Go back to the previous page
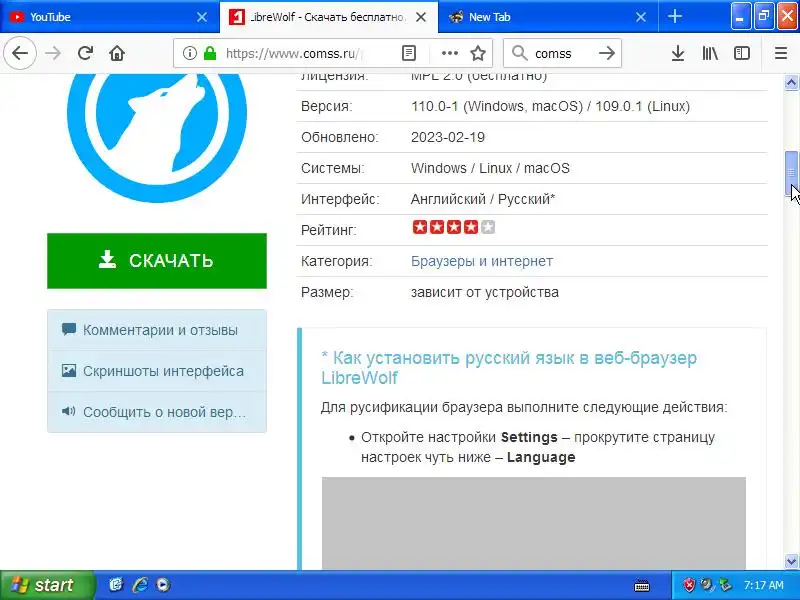 pyautogui.click(x=20, y=53)
